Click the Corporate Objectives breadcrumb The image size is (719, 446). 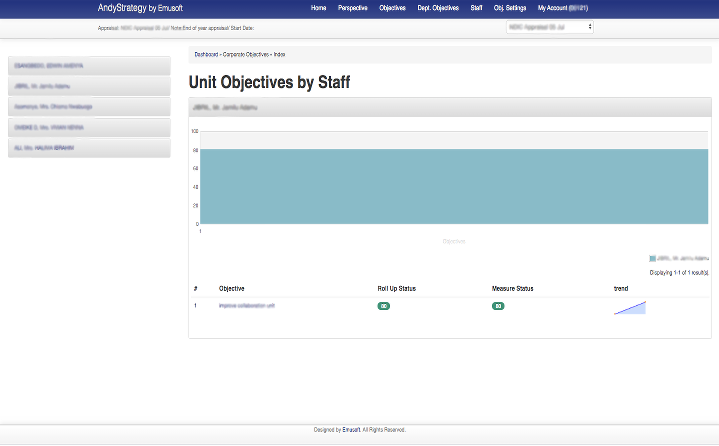point(246,54)
